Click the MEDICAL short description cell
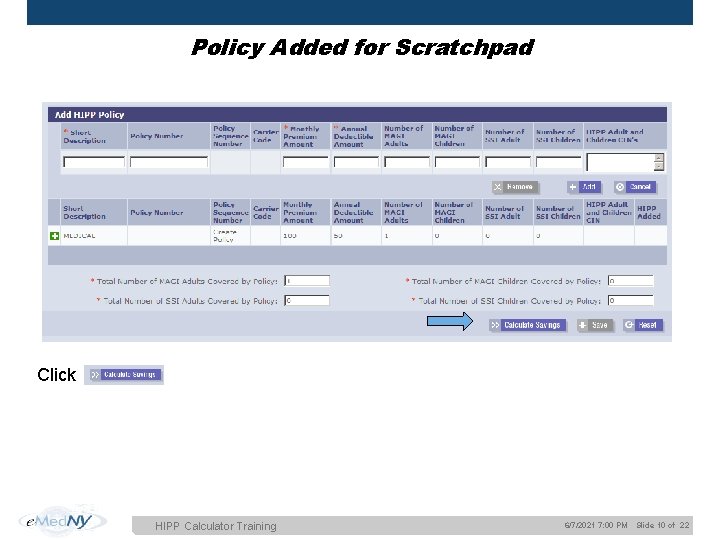The height and width of the screenshot is (540, 720). tap(94, 236)
